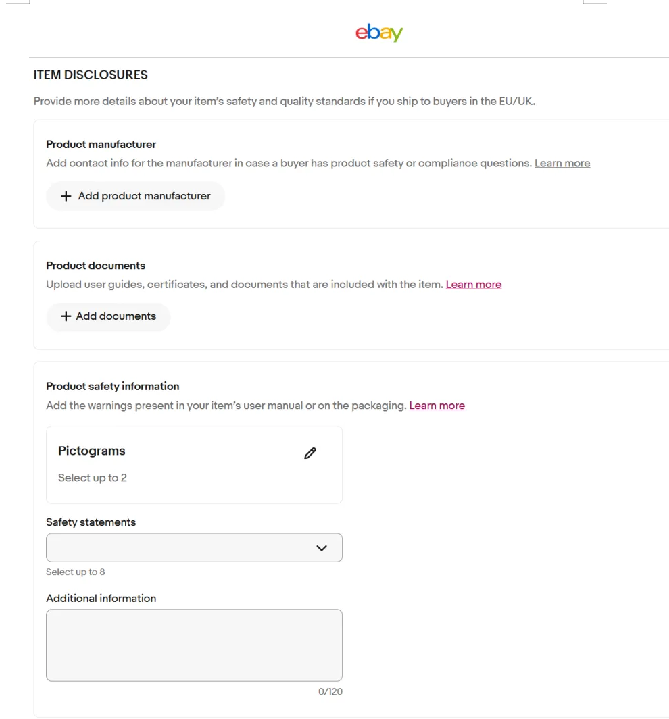Click the 'Select up to 8' helper text
This screenshot has height=719, width=669.
coord(76,572)
